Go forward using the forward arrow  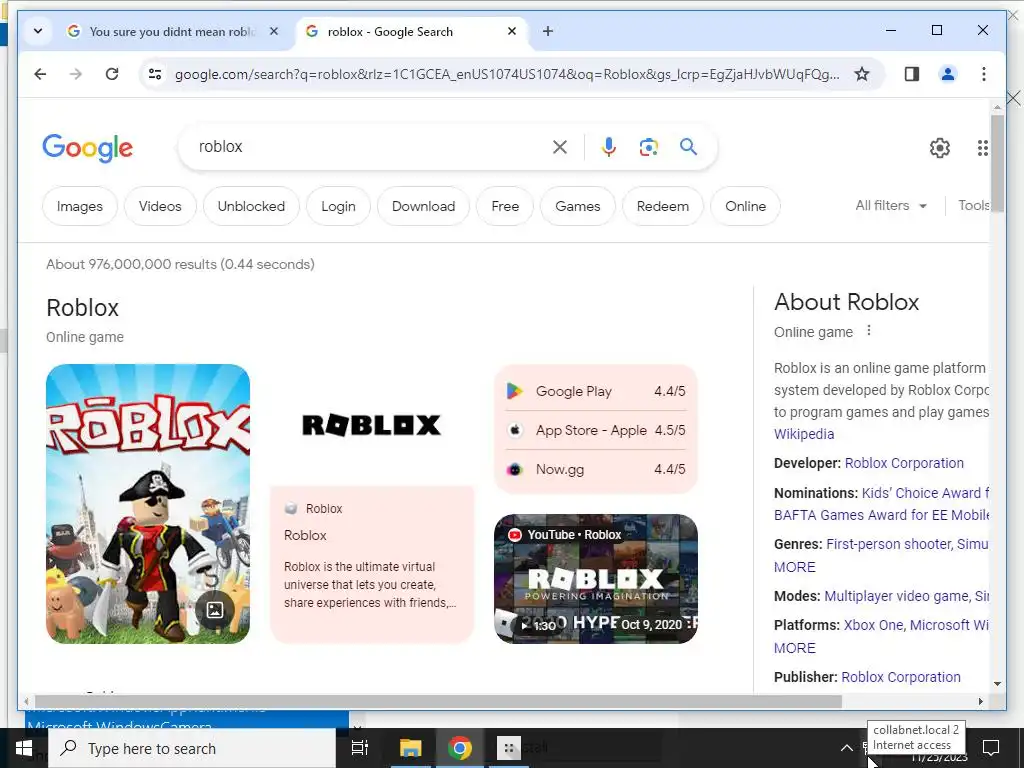click(x=76, y=74)
